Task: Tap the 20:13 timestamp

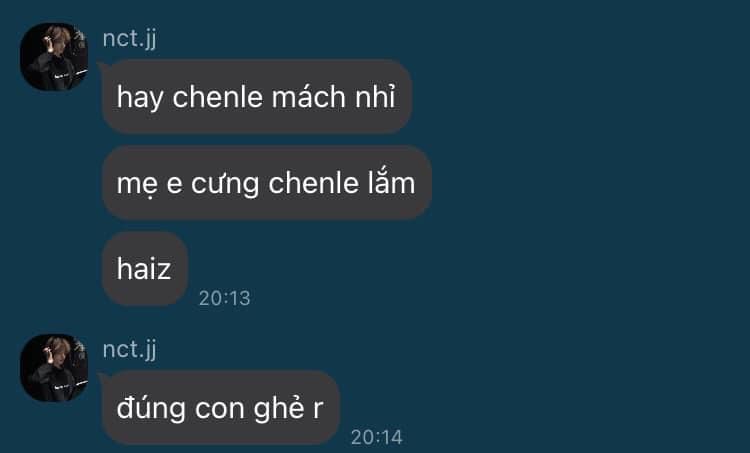Action: pos(224,298)
